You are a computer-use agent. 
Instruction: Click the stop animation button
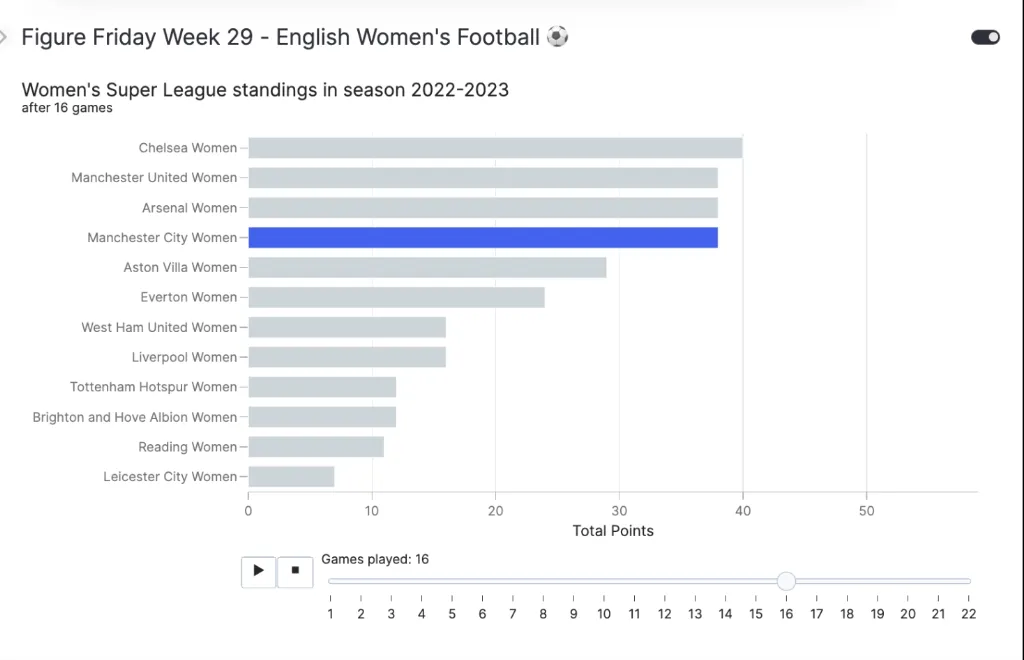pyautogui.click(x=295, y=571)
